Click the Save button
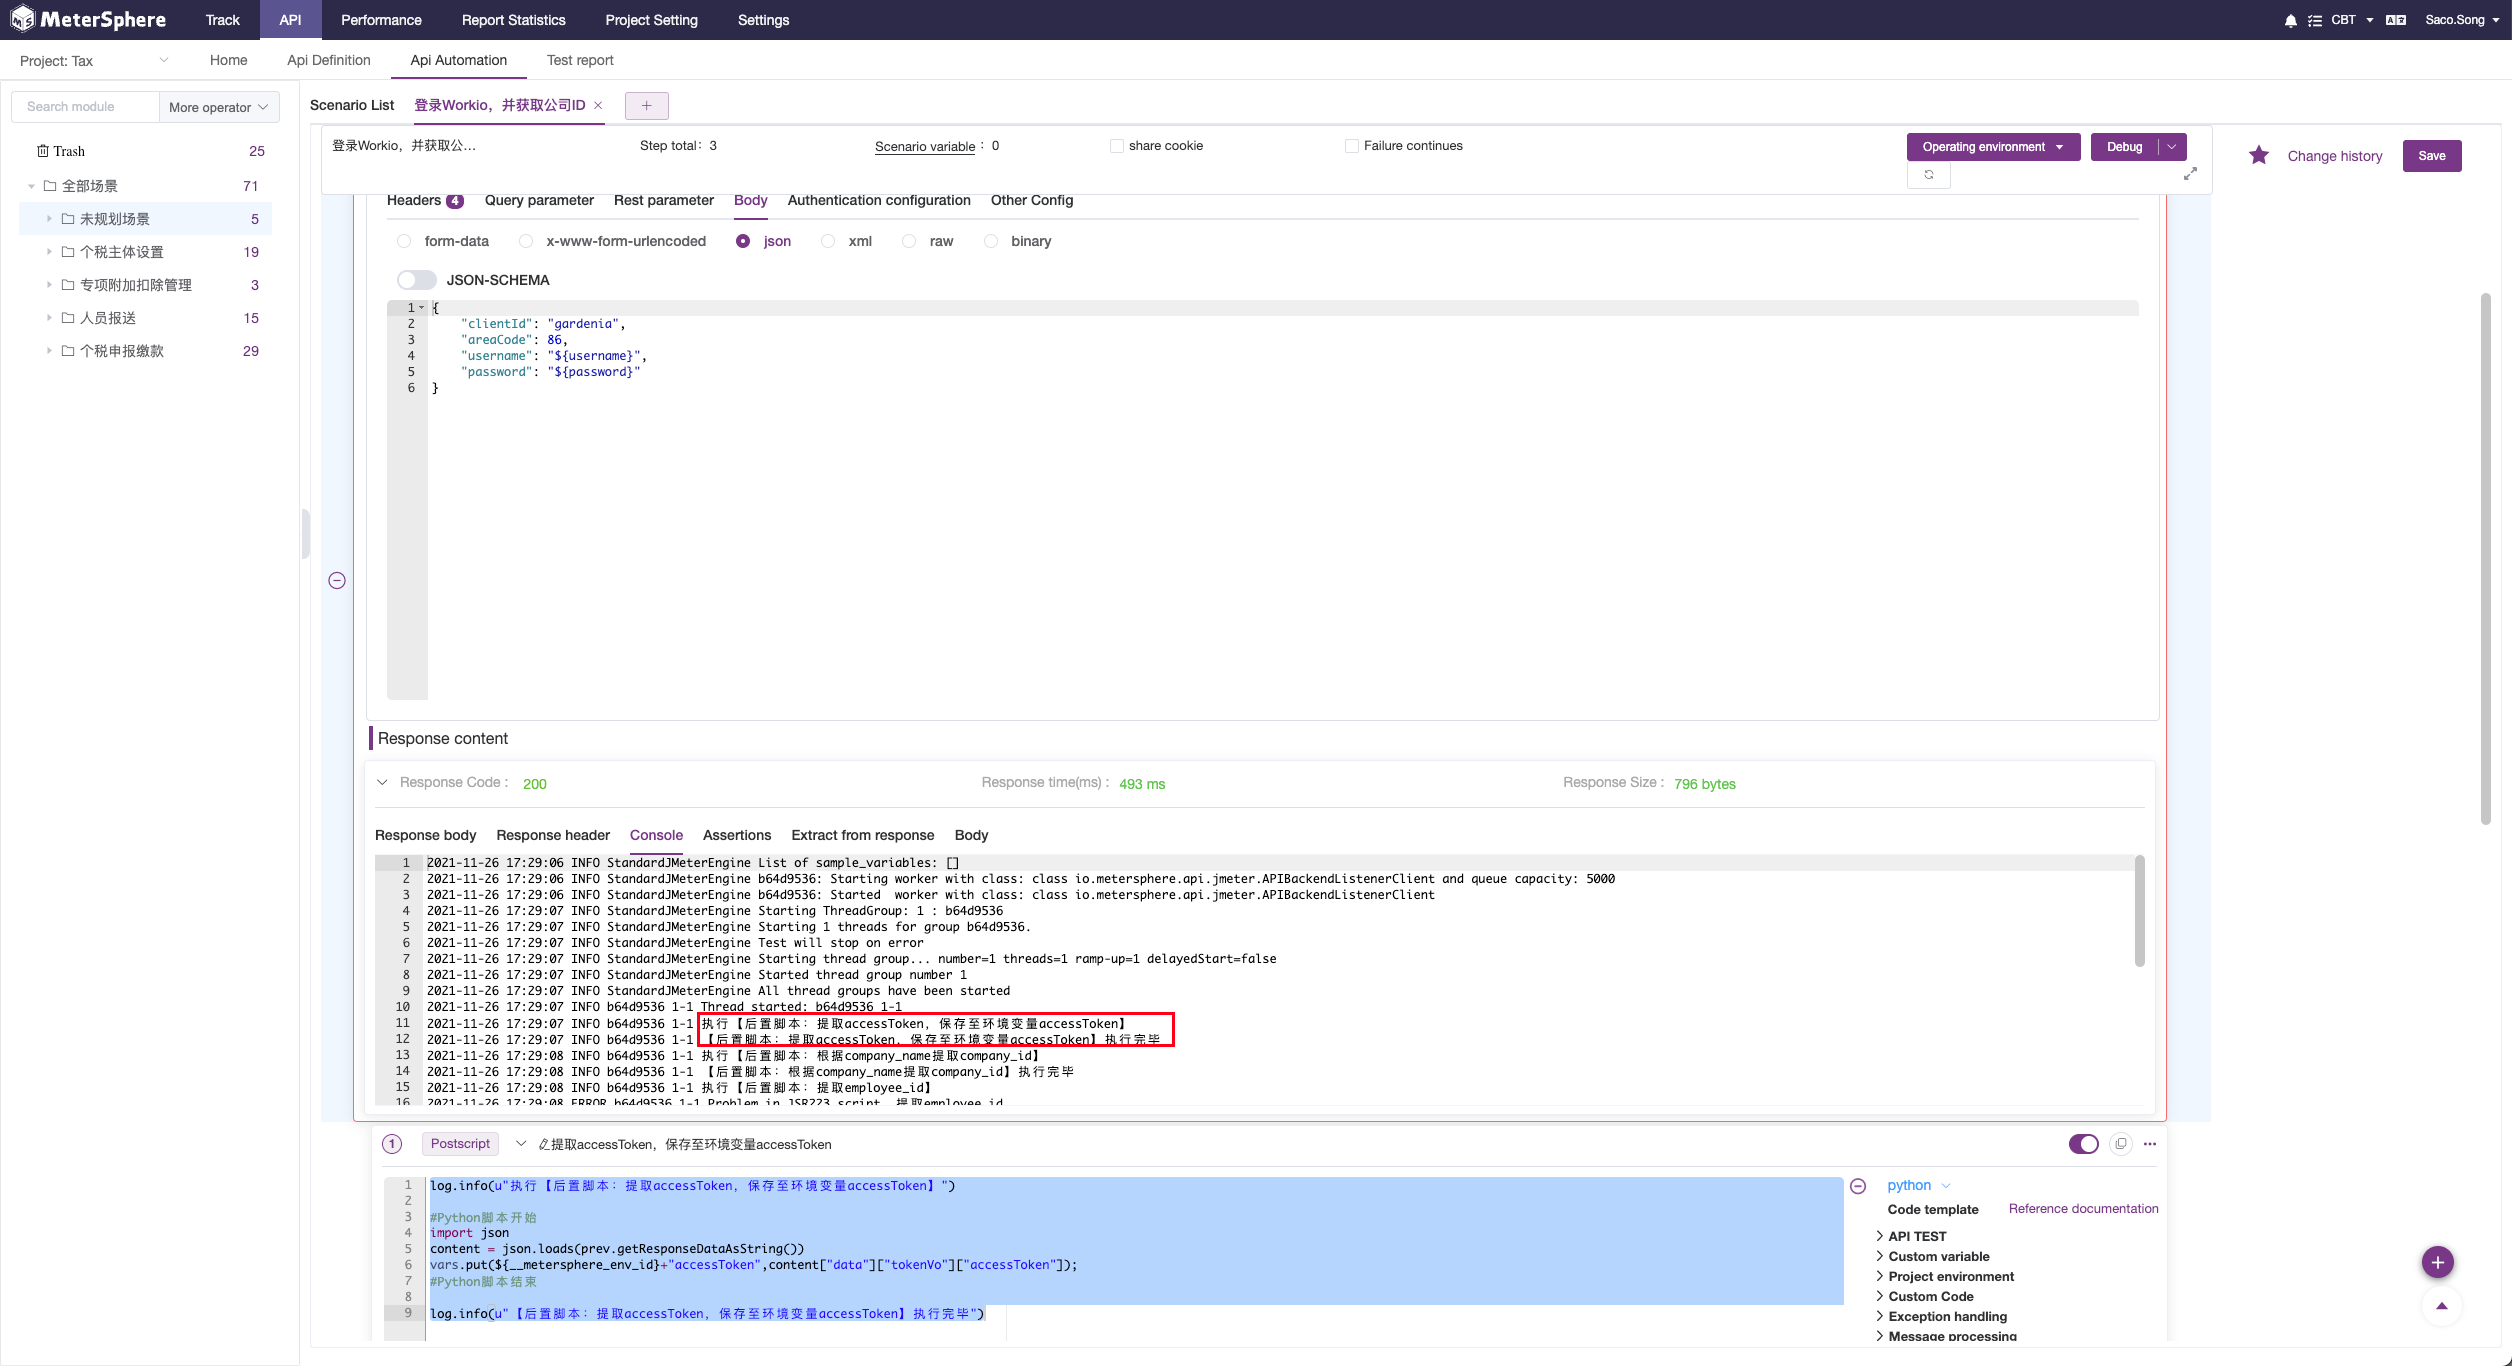Image resolution: width=2512 pixels, height=1366 pixels. pyautogui.click(x=2432, y=155)
